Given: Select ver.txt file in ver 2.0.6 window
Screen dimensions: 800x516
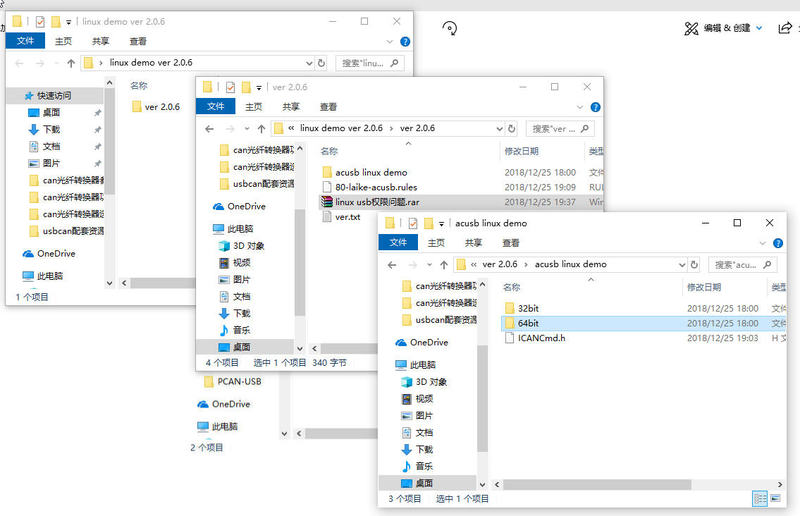Looking at the screenshot, I should (x=347, y=217).
